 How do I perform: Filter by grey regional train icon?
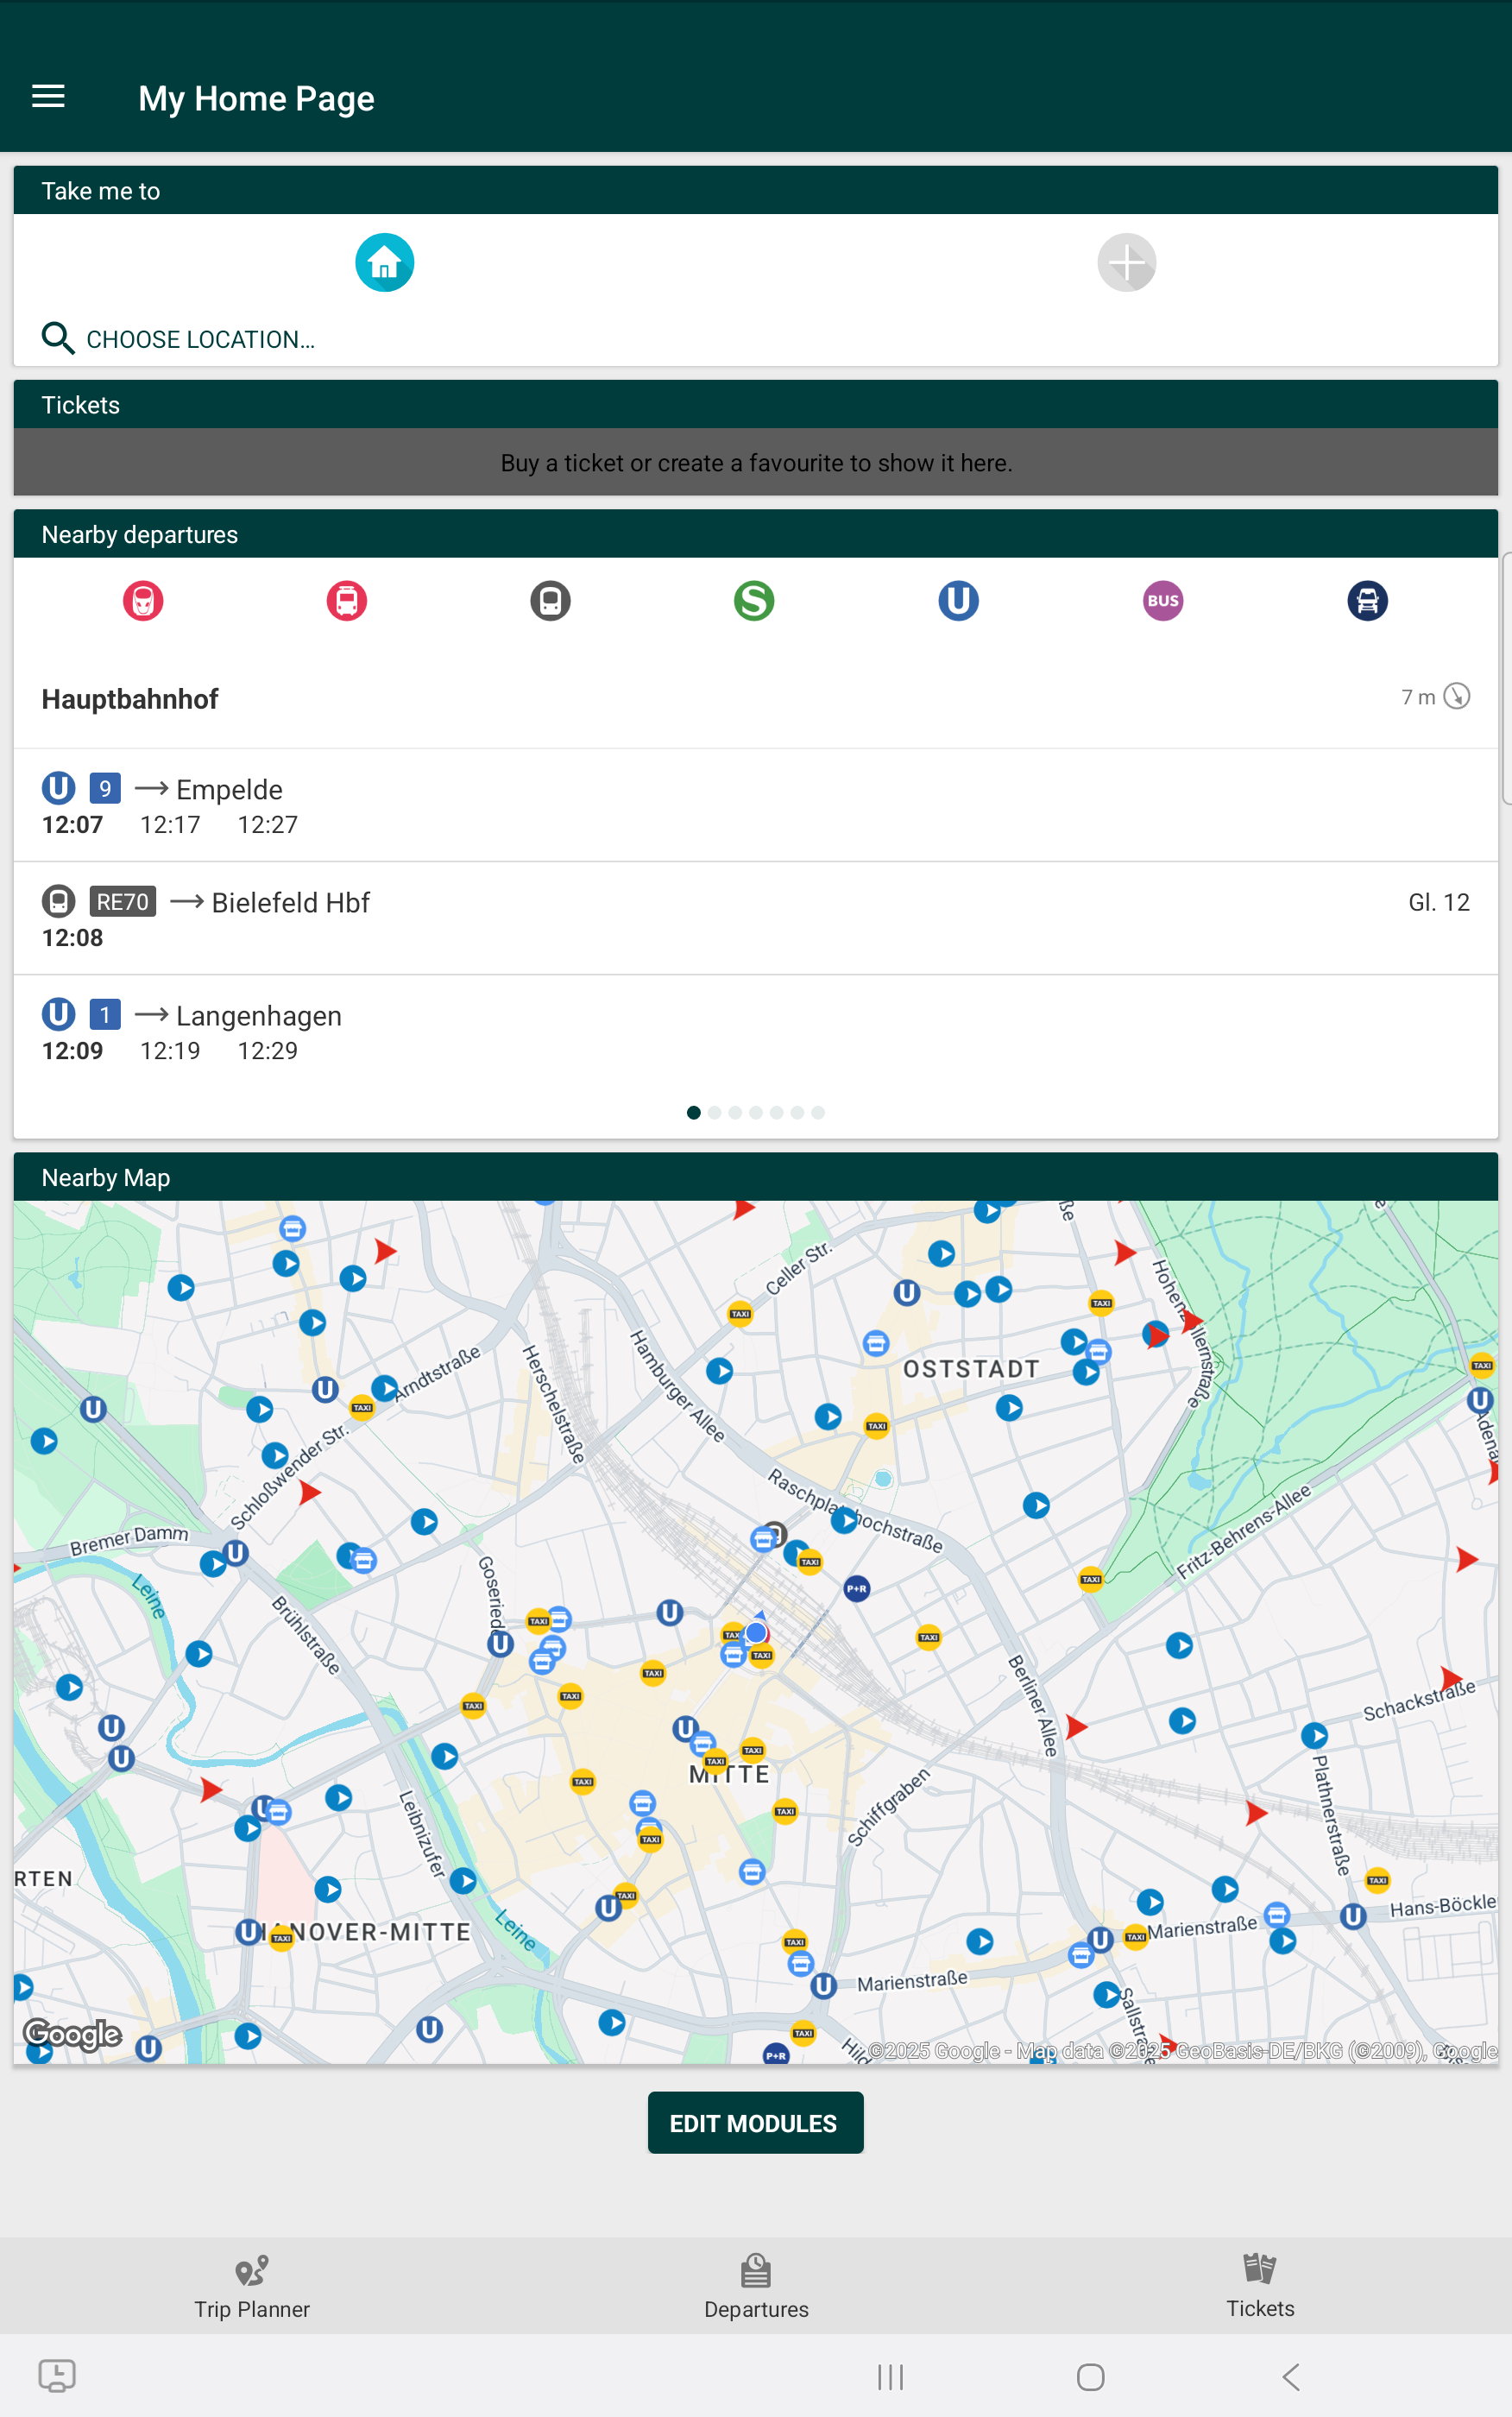tap(550, 601)
